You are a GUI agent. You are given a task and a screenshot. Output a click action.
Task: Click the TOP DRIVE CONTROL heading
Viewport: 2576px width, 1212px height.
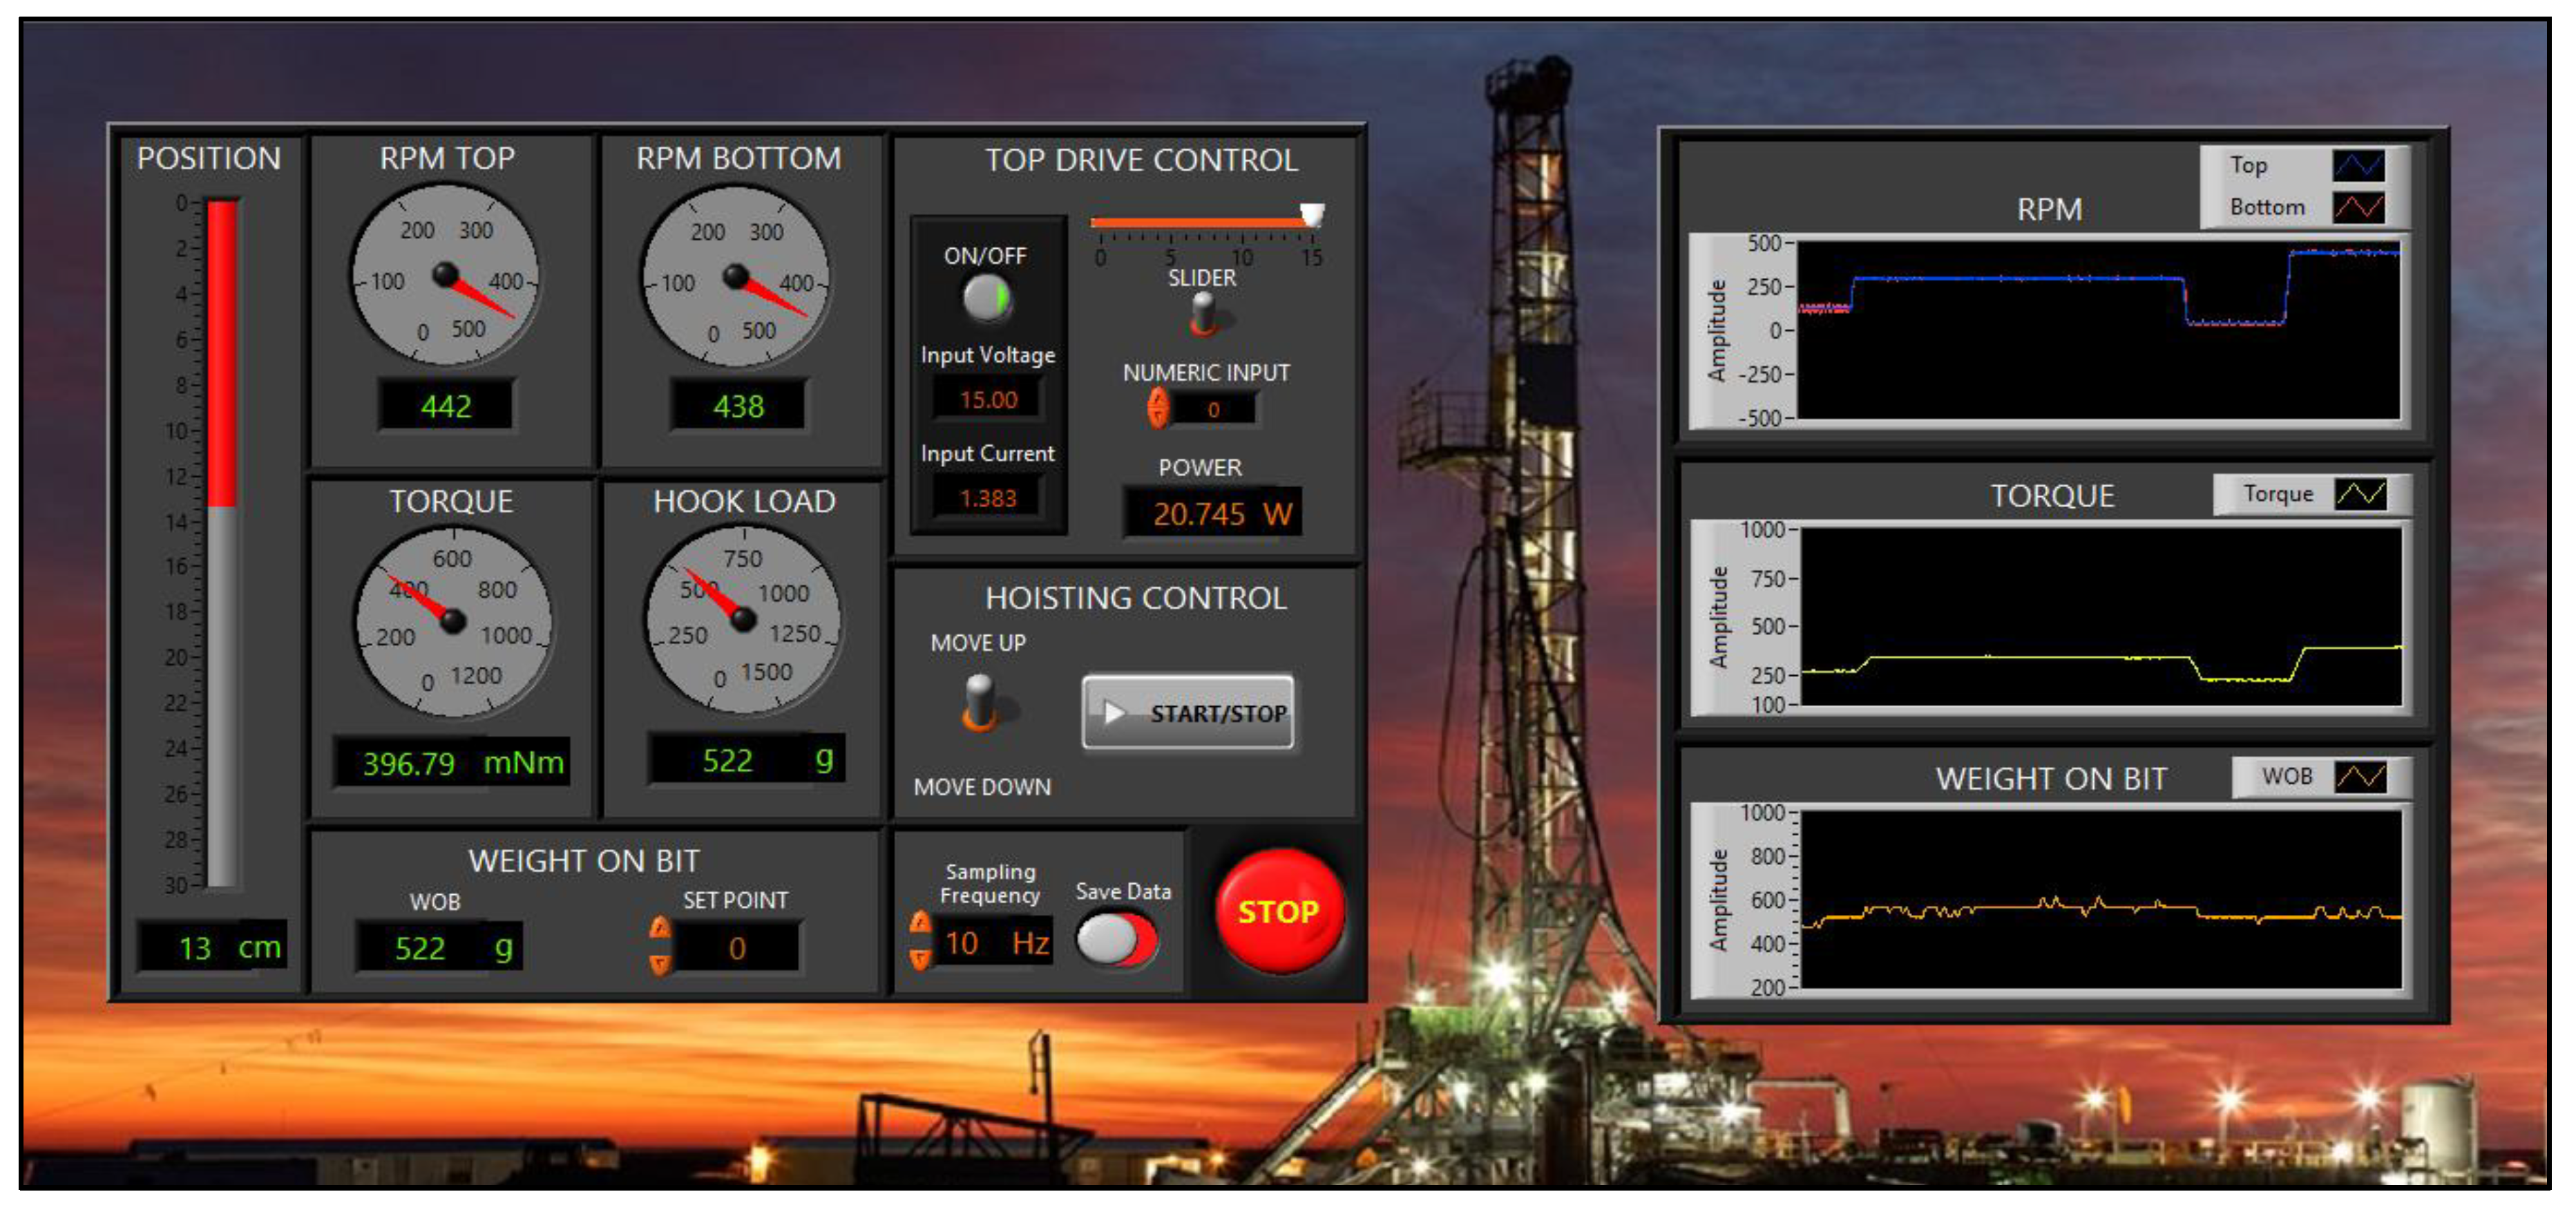point(1141,160)
